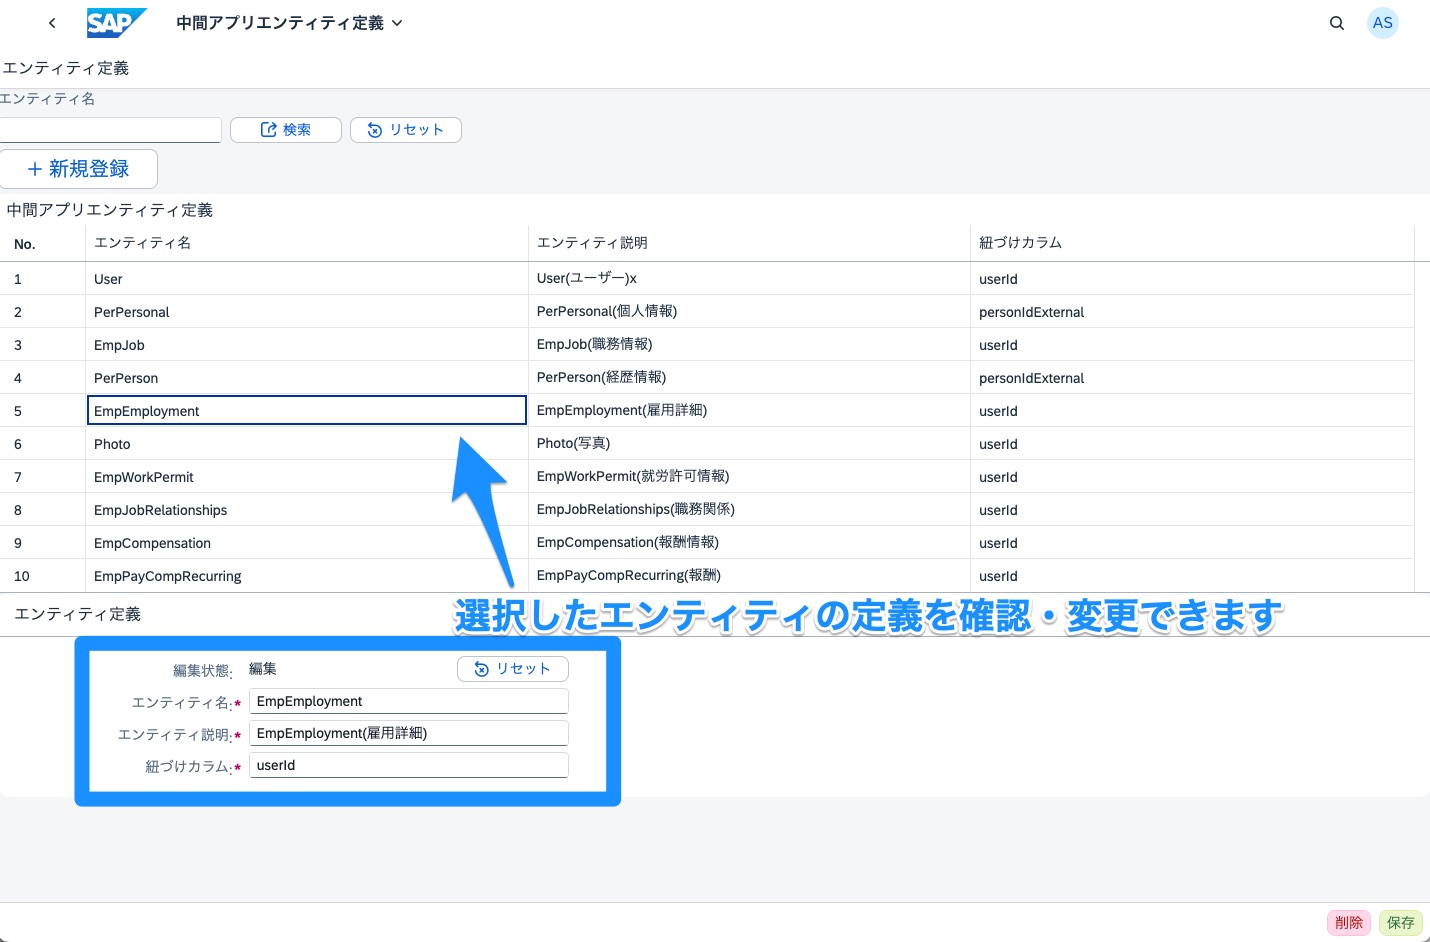This screenshot has height=942, width=1430.
Task: Click the top リセット button beside 検索
Action: [406, 130]
